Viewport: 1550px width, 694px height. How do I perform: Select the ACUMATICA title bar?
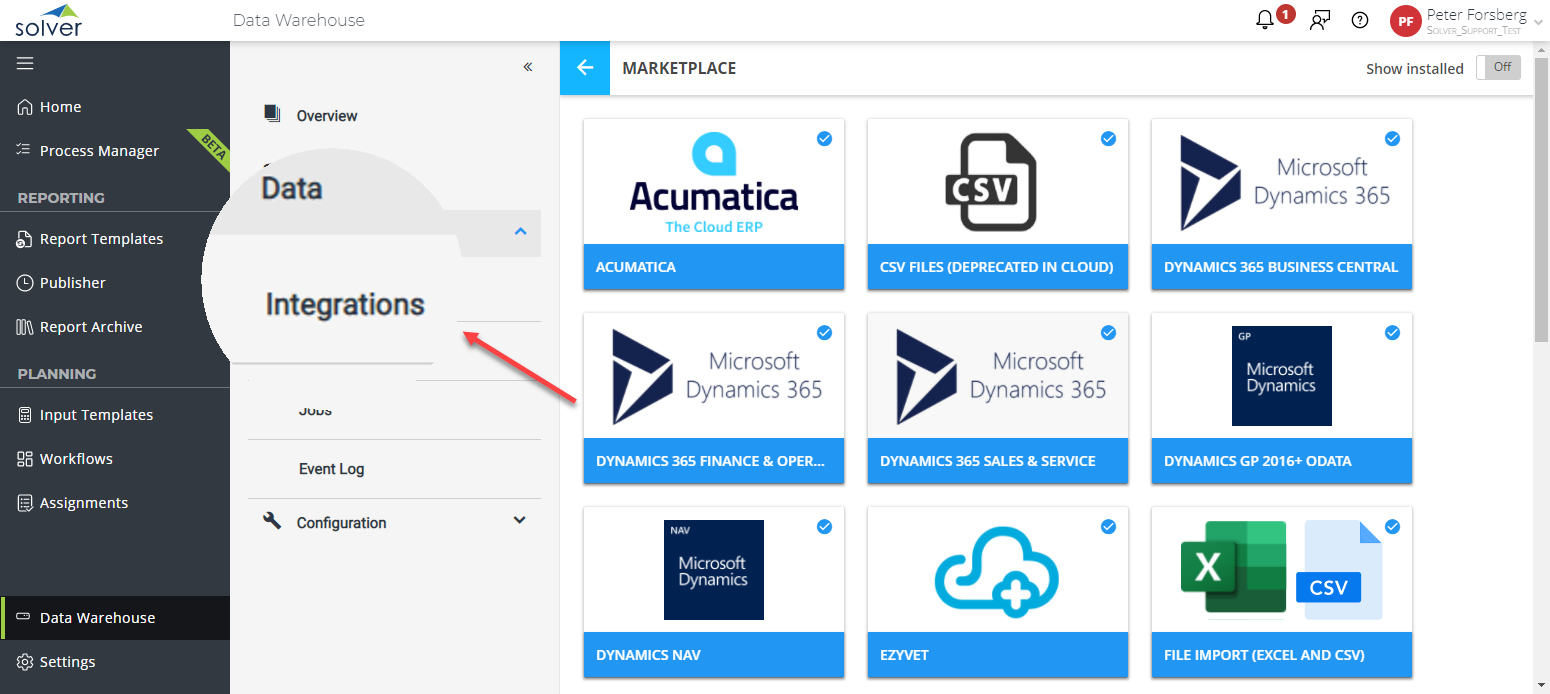click(x=714, y=267)
